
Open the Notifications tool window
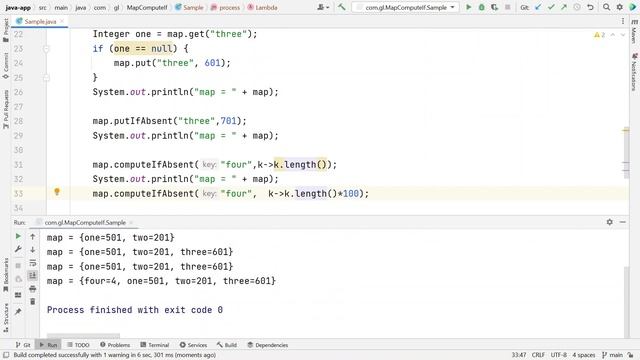point(634,72)
